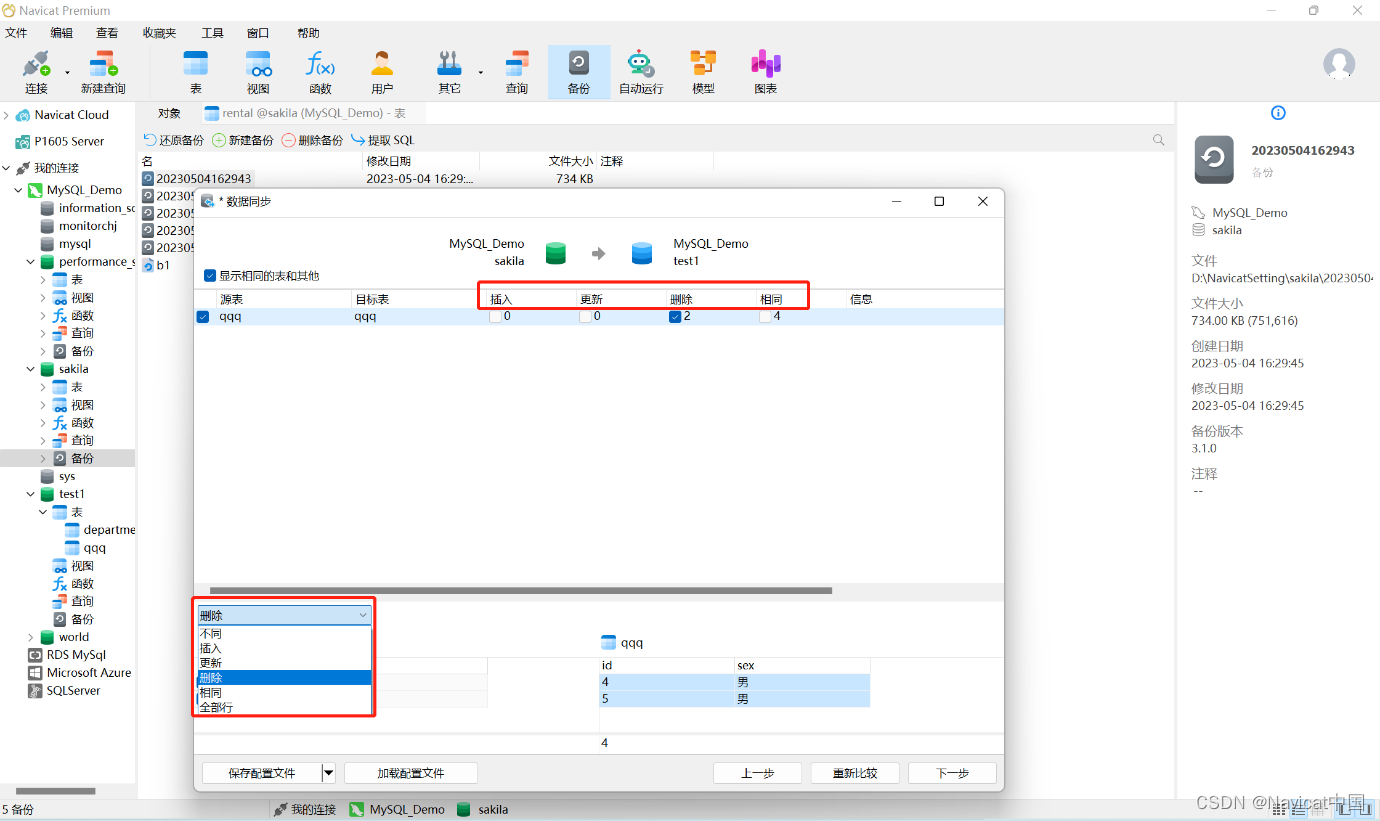1380x821 pixels.
Task: Open the User (用户) toolbar icon
Action: [382, 73]
